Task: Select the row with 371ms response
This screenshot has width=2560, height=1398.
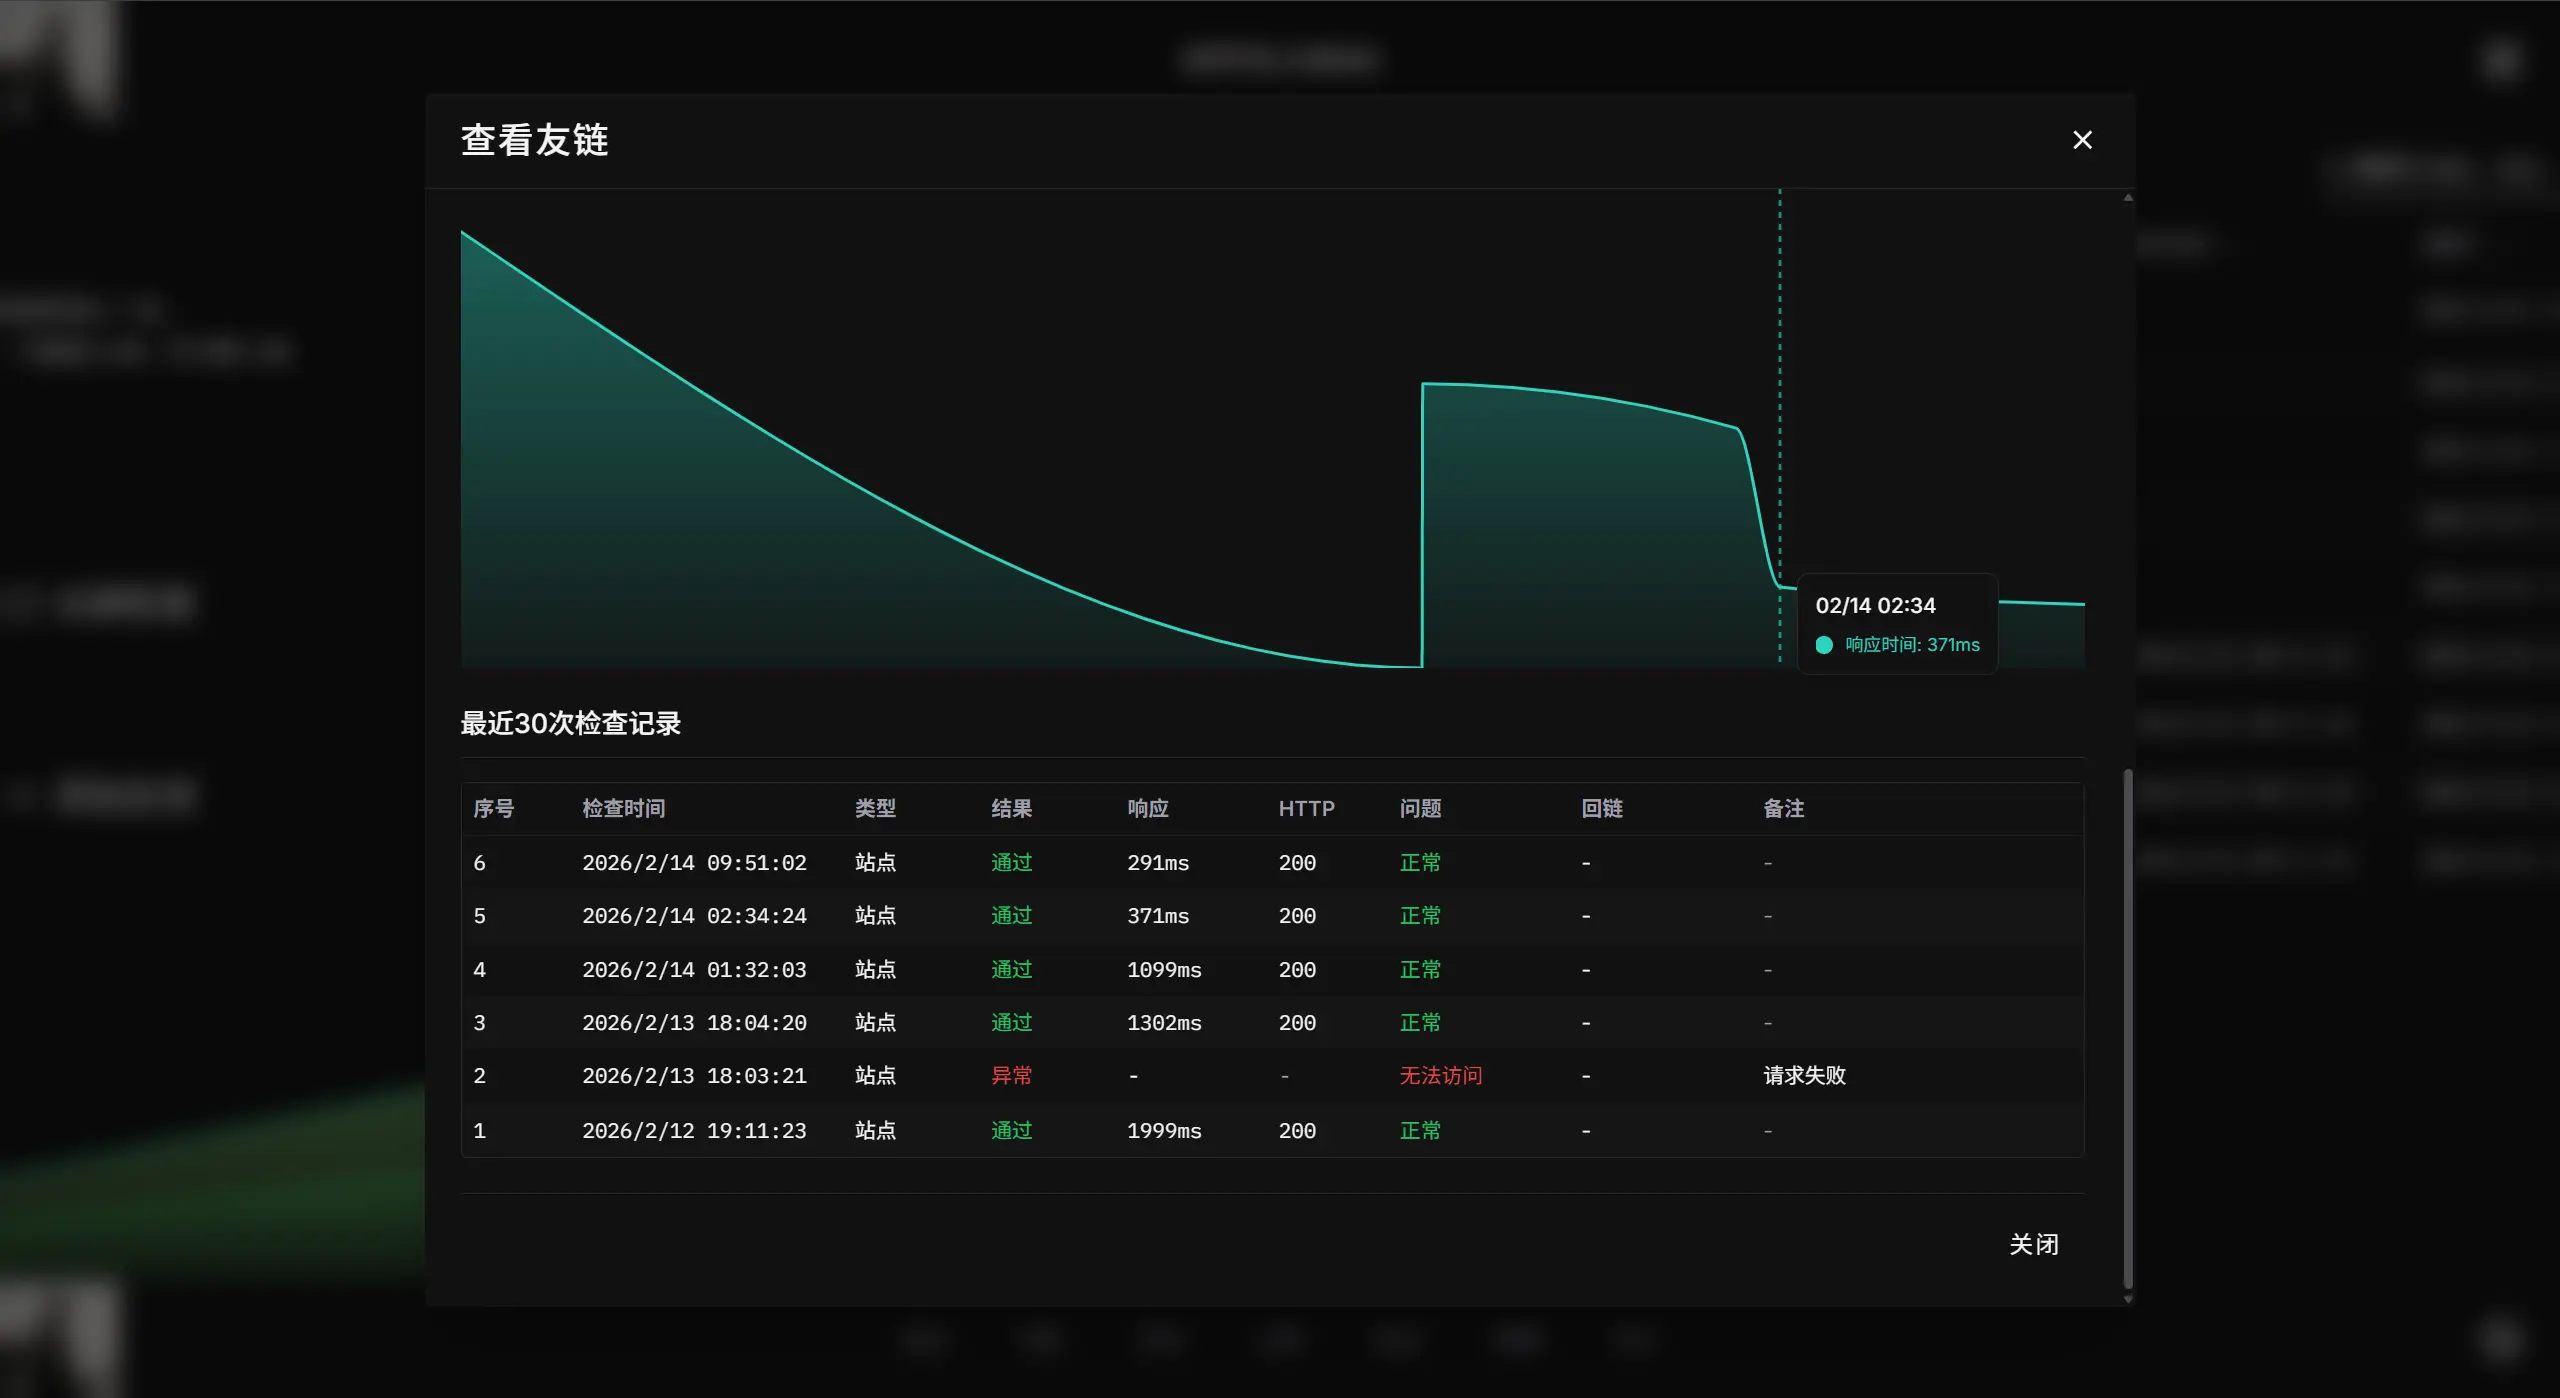Action: click(1158, 916)
